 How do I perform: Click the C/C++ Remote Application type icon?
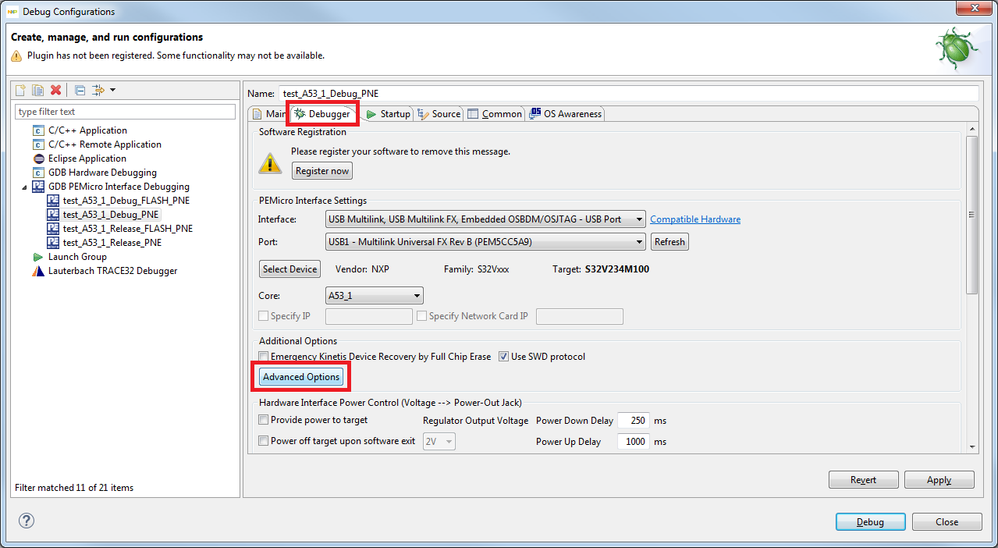tap(38, 144)
